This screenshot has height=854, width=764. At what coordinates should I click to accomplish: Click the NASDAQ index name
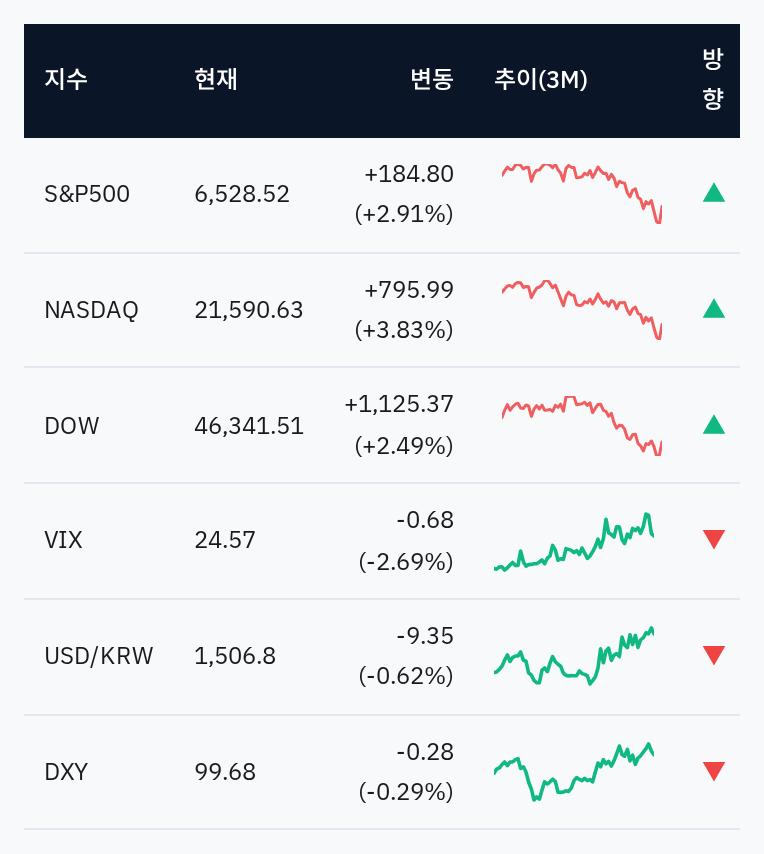(91, 310)
